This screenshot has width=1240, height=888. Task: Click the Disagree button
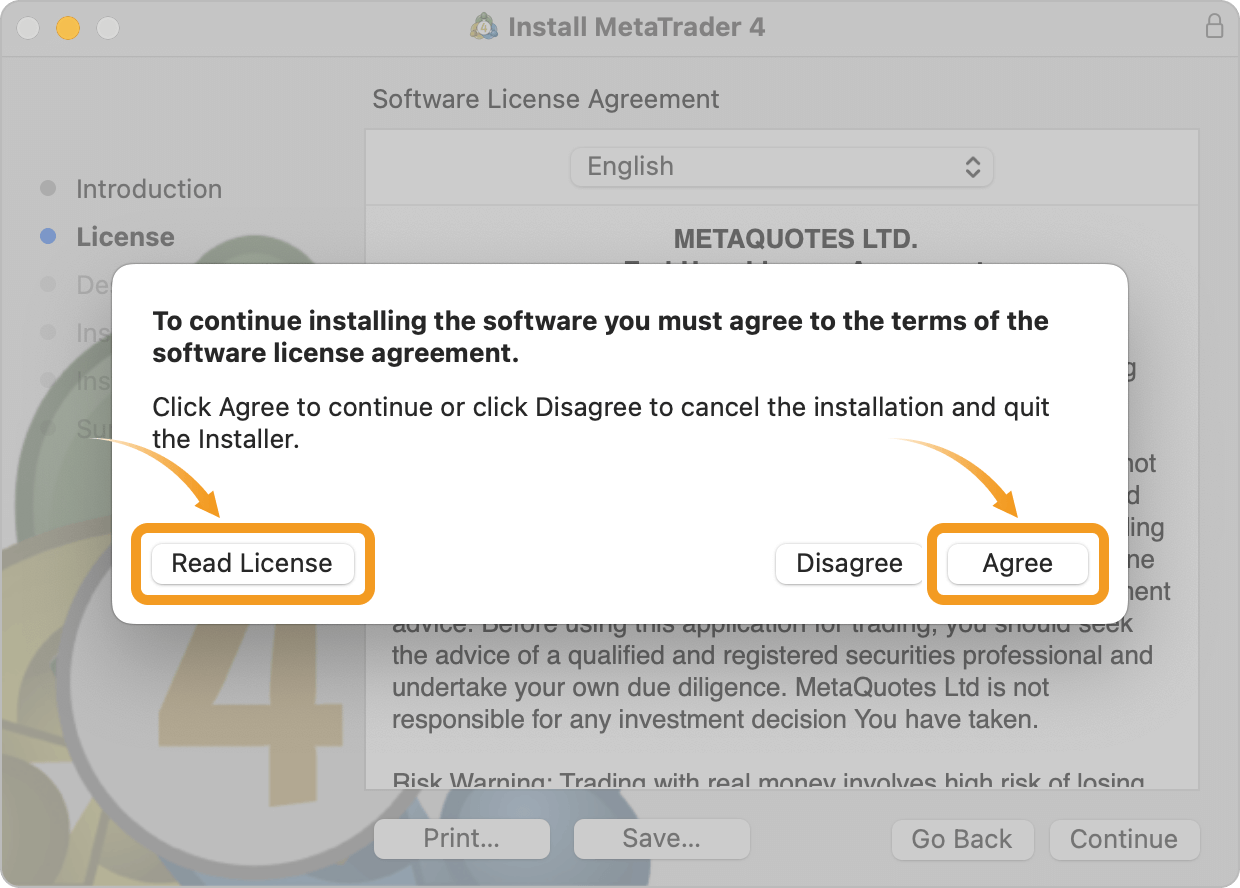coord(849,563)
